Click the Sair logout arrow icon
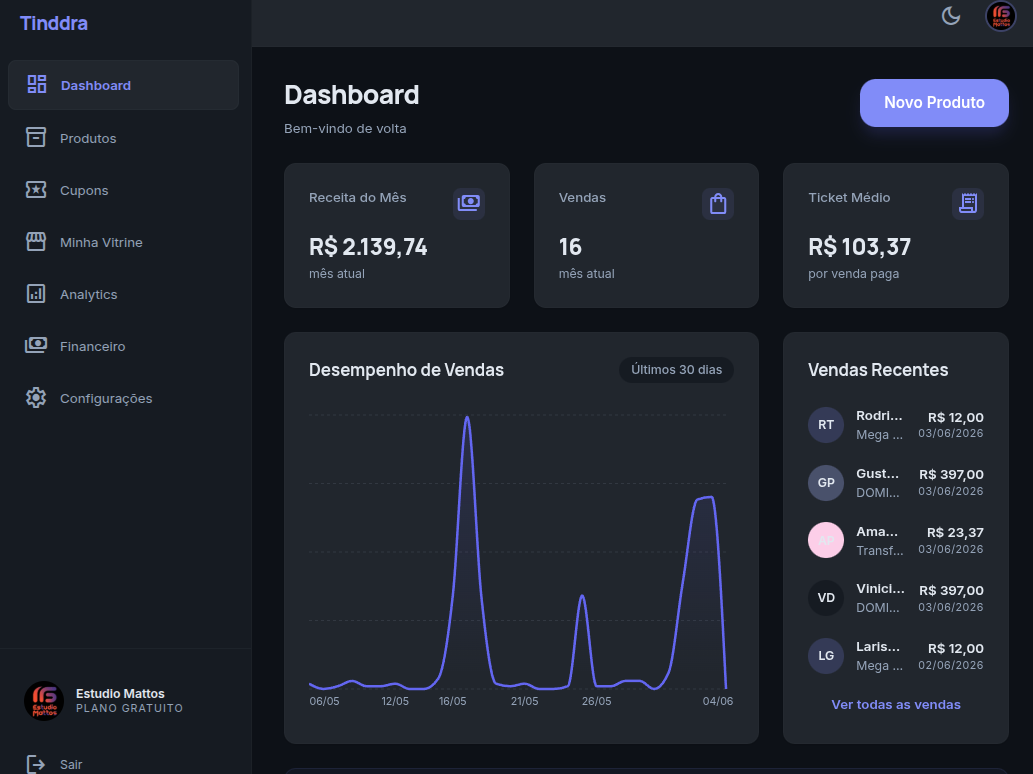The width and height of the screenshot is (1033, 774). 36,764
